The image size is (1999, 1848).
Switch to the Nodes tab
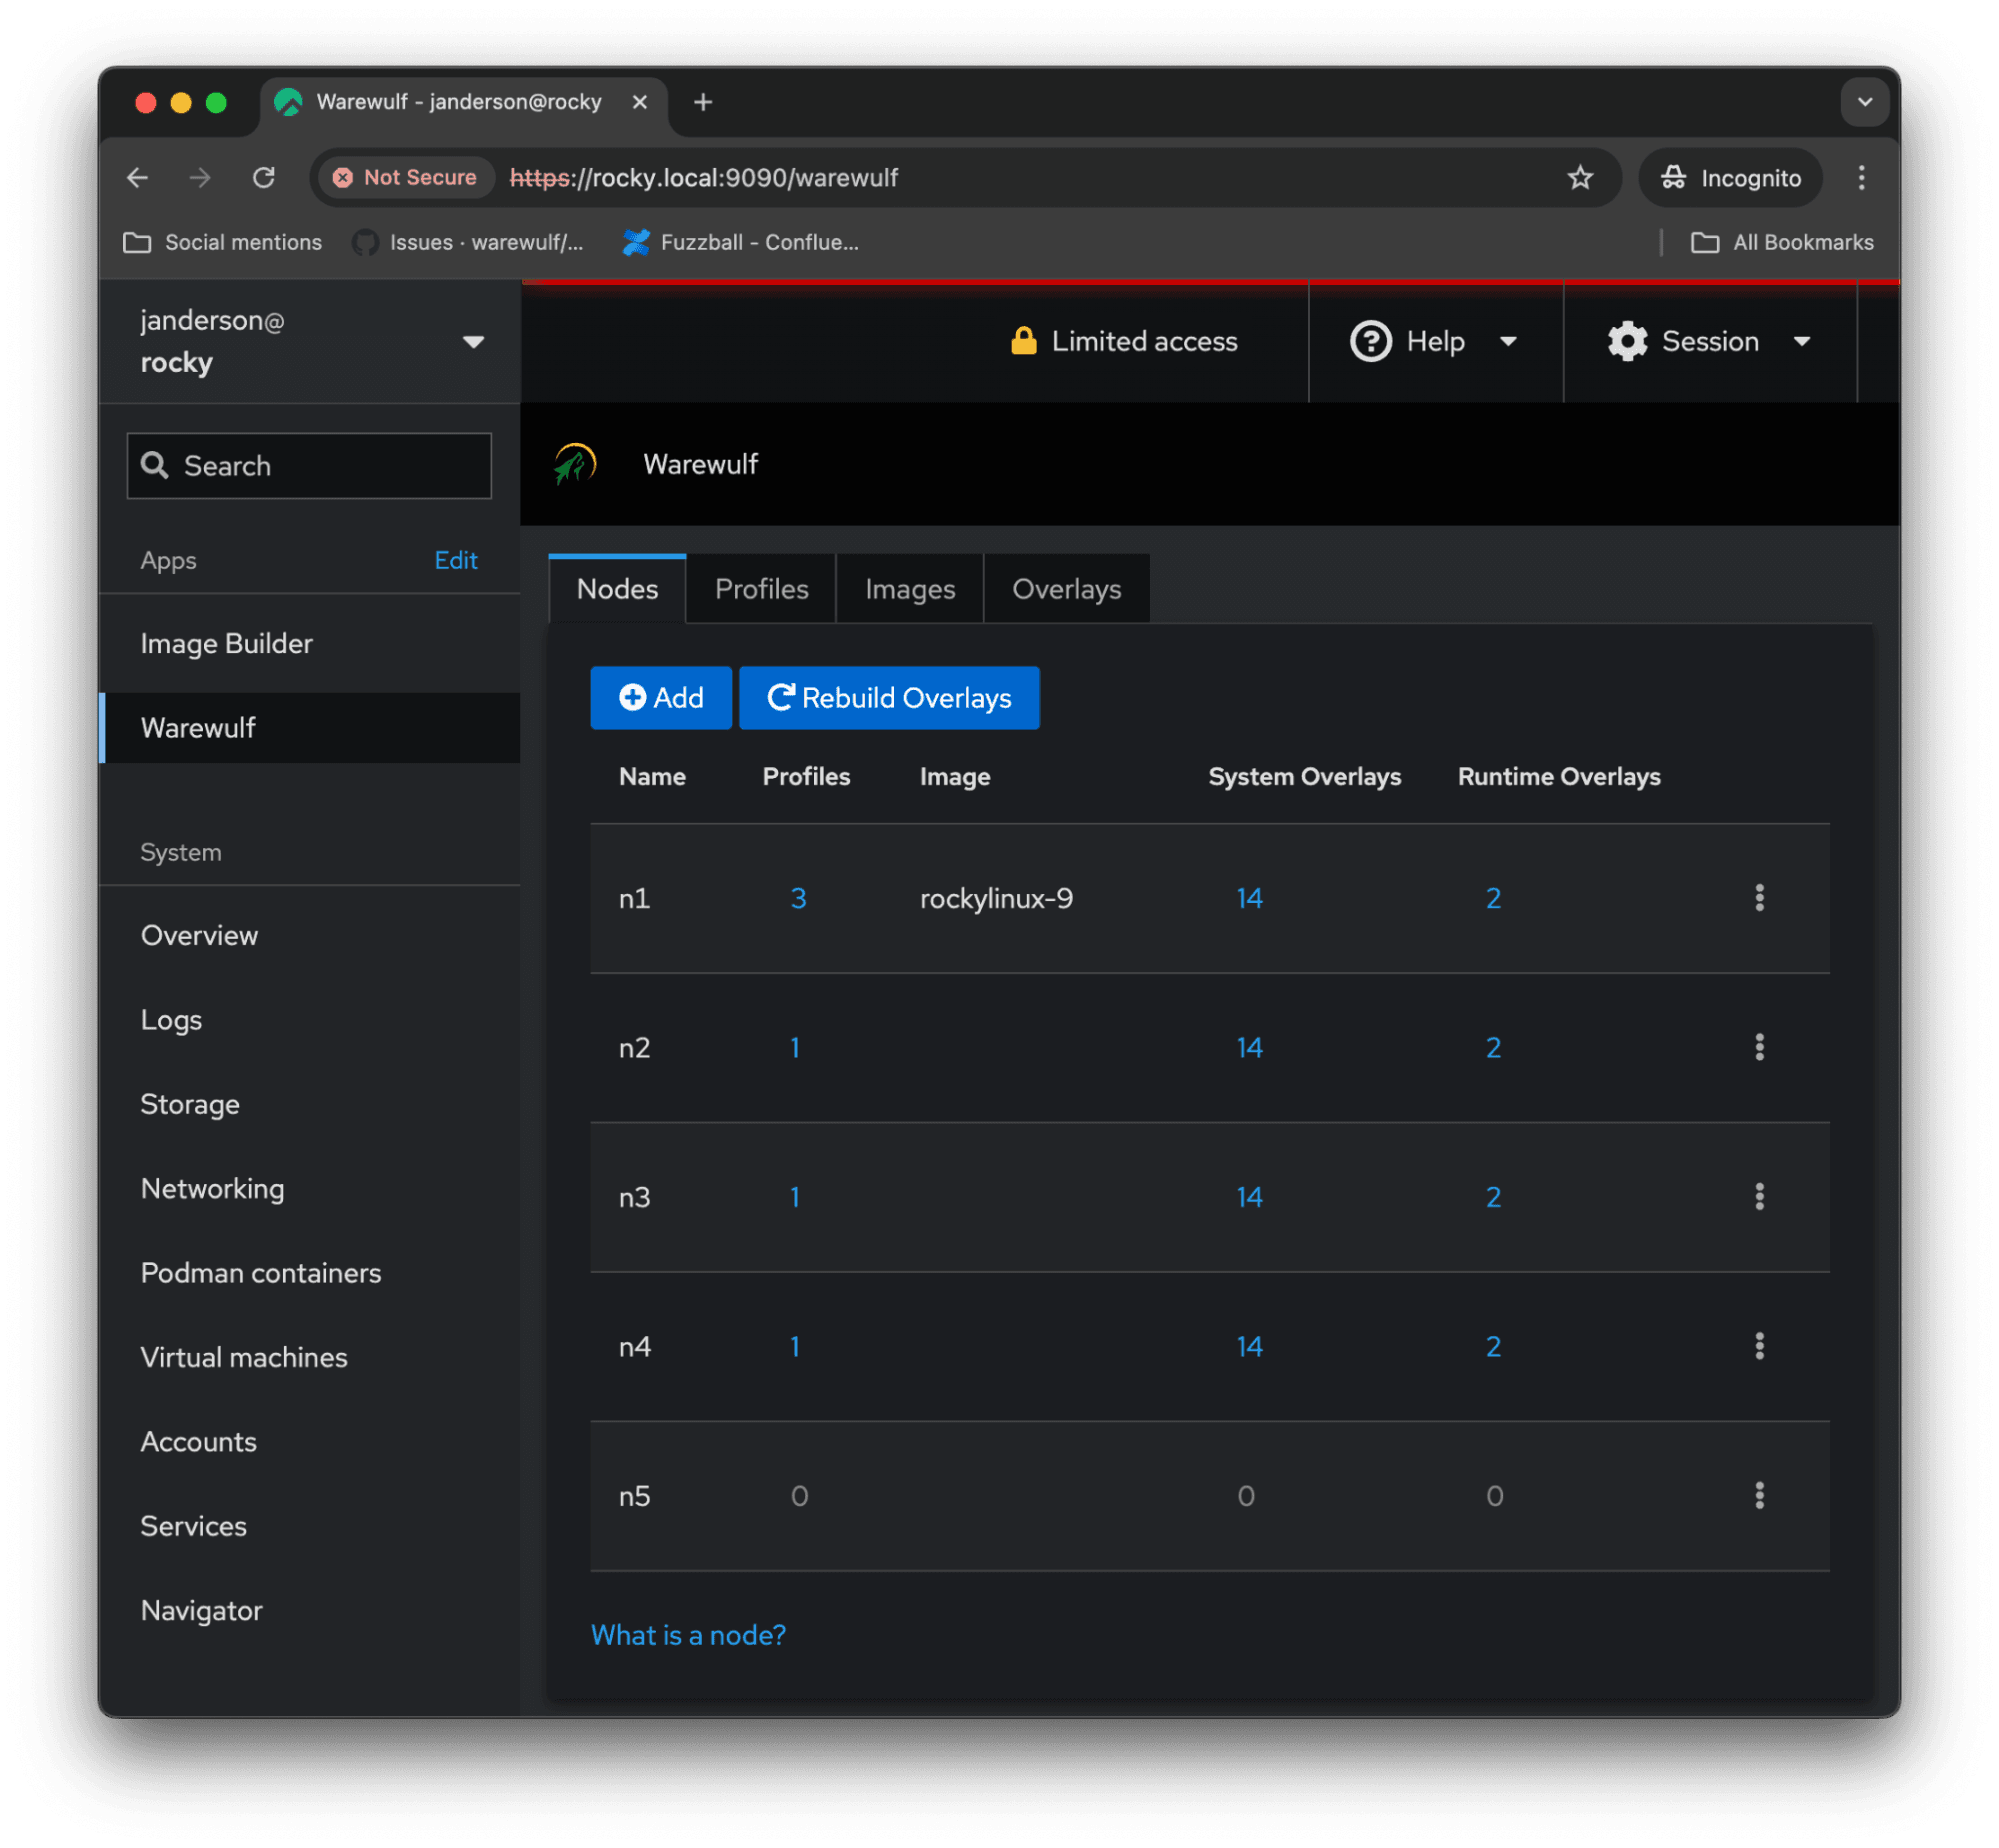point(618,589)
